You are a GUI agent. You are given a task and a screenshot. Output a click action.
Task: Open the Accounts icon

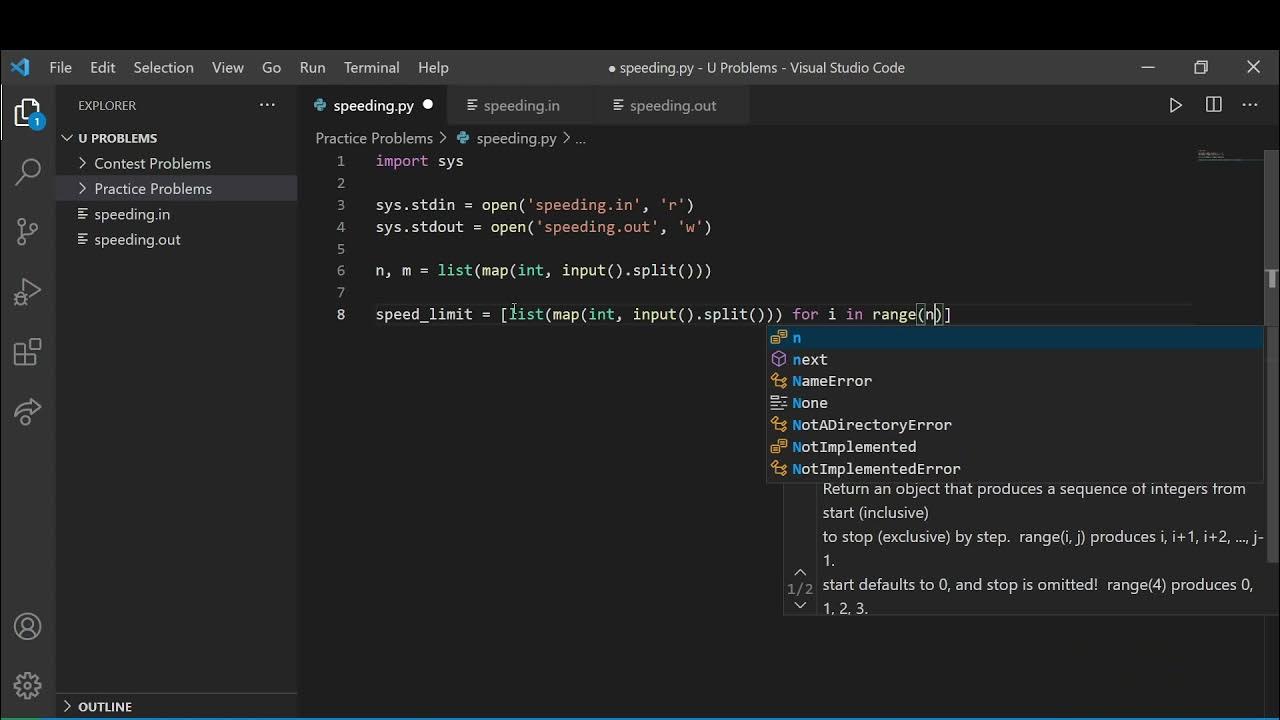pos(28,627)
